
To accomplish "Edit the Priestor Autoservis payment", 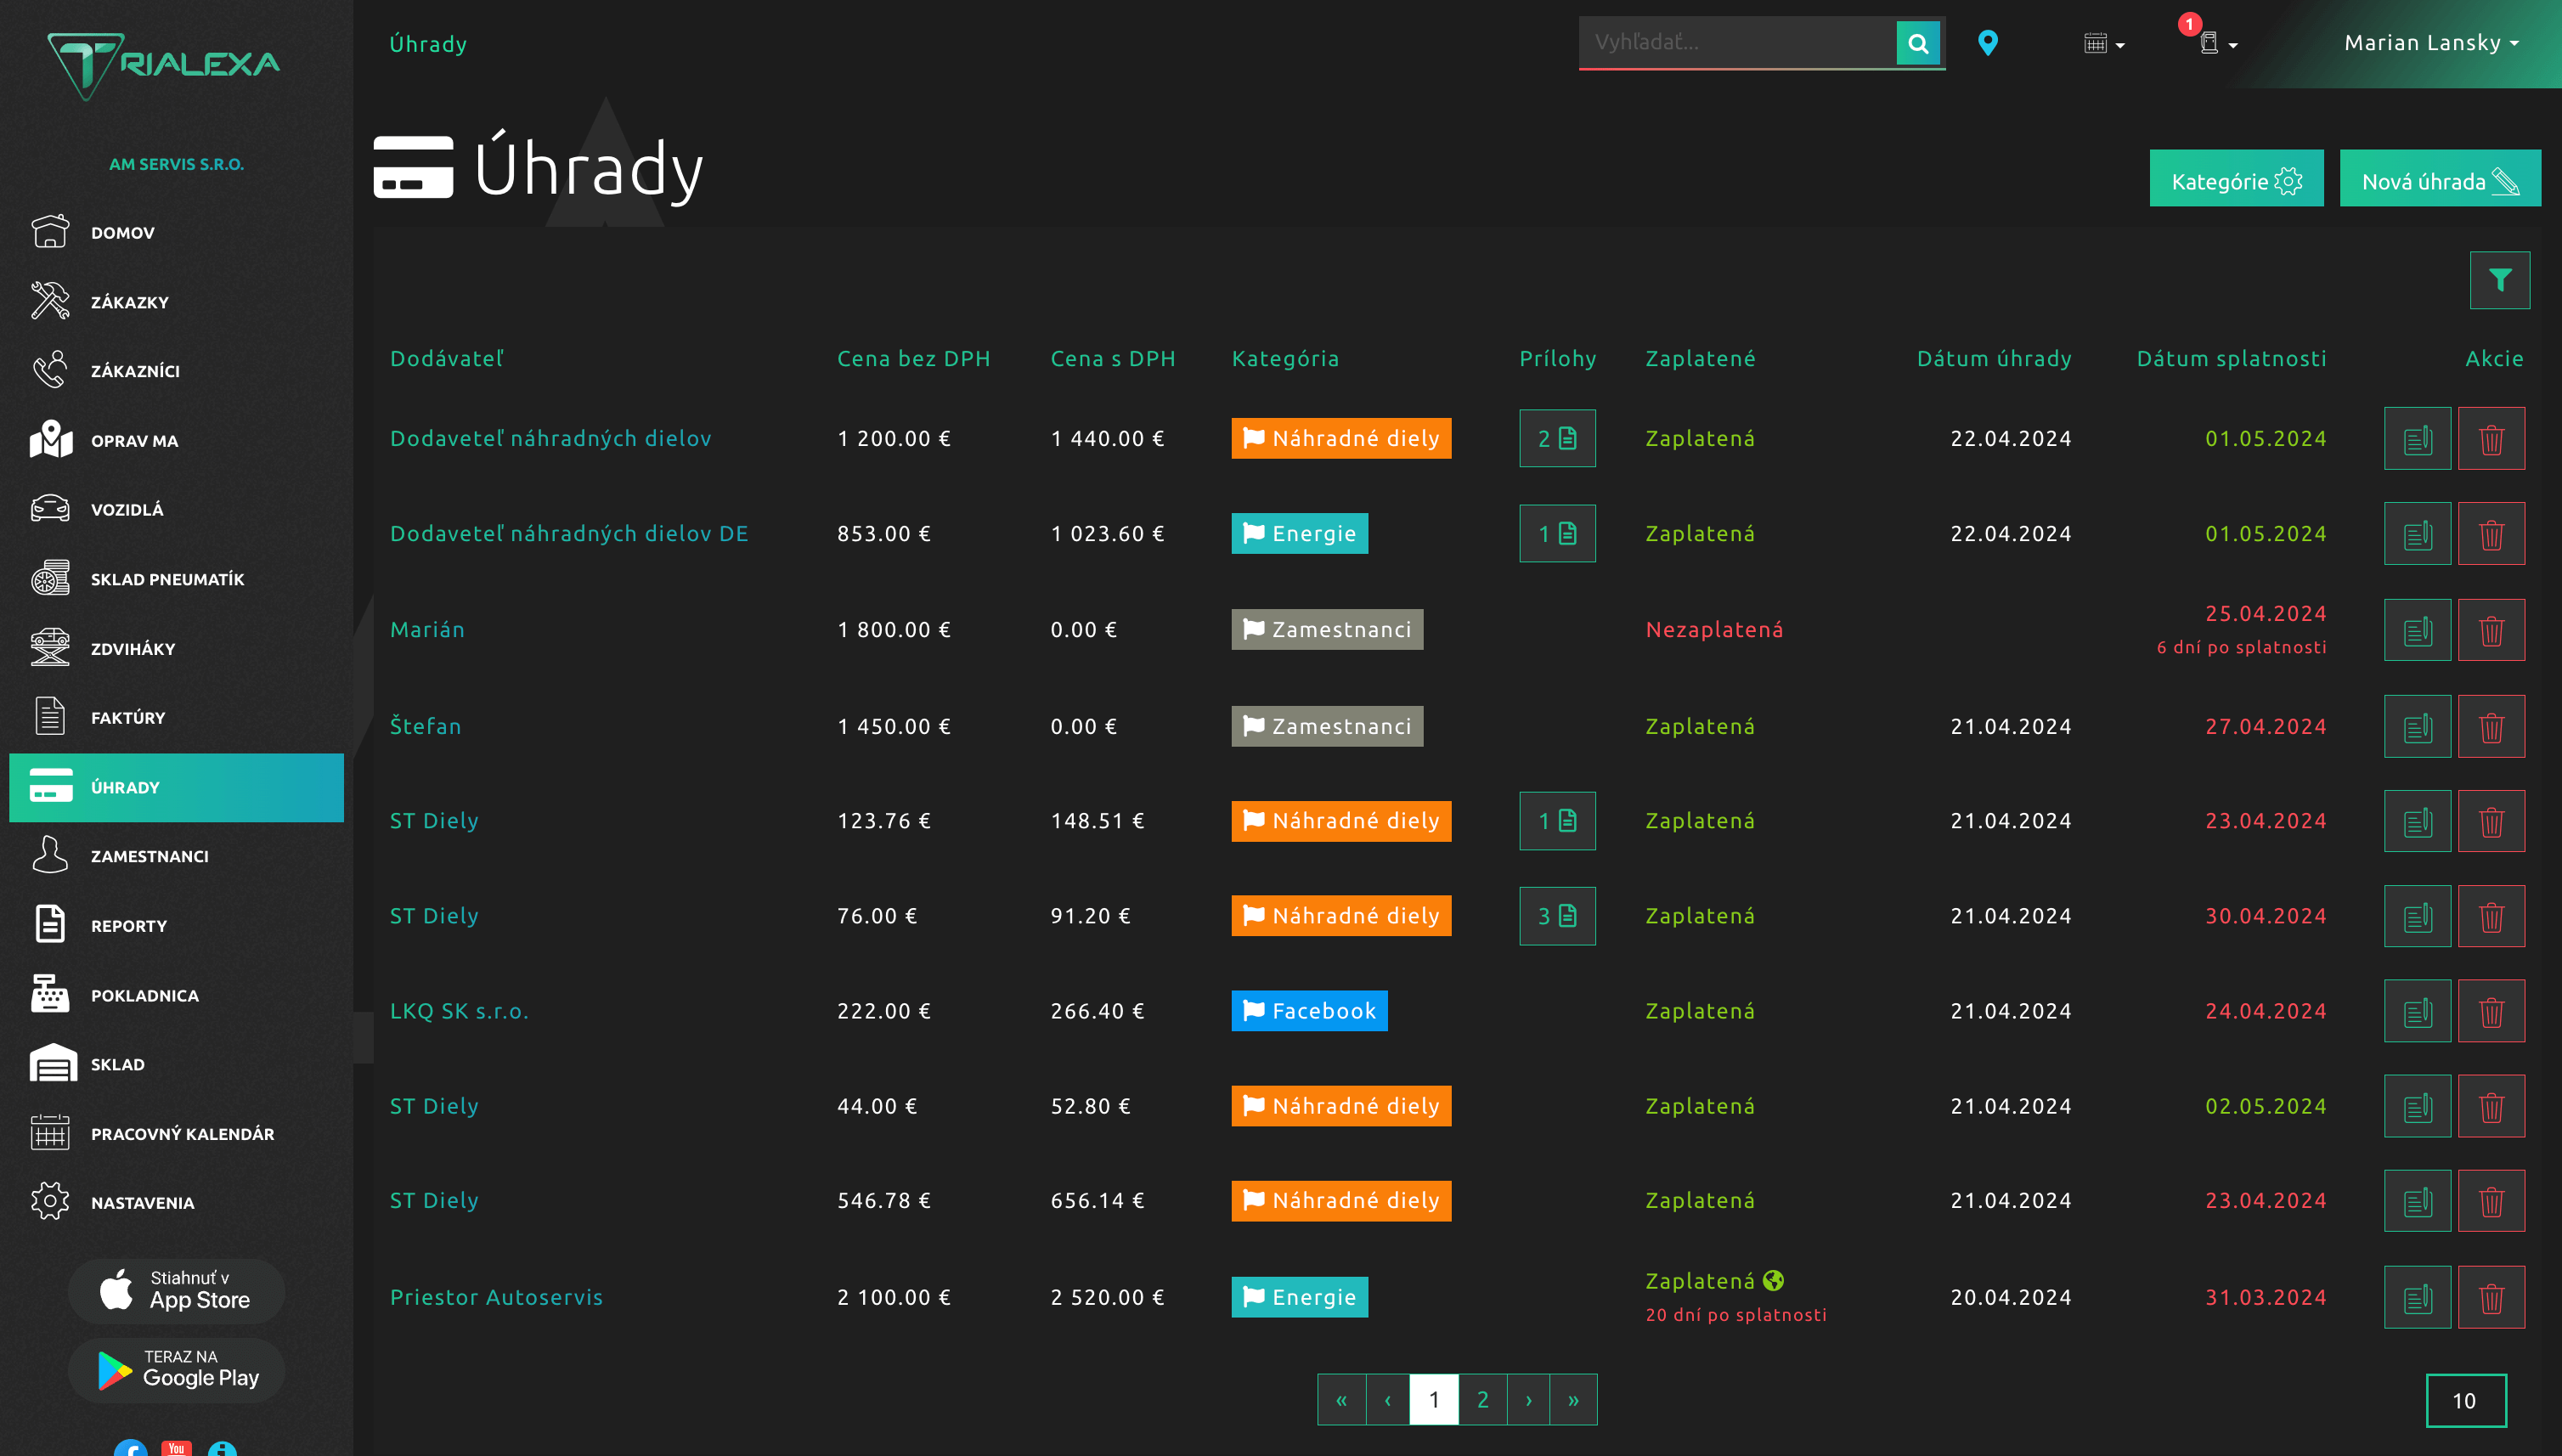I will (x=2417, y=1297).
